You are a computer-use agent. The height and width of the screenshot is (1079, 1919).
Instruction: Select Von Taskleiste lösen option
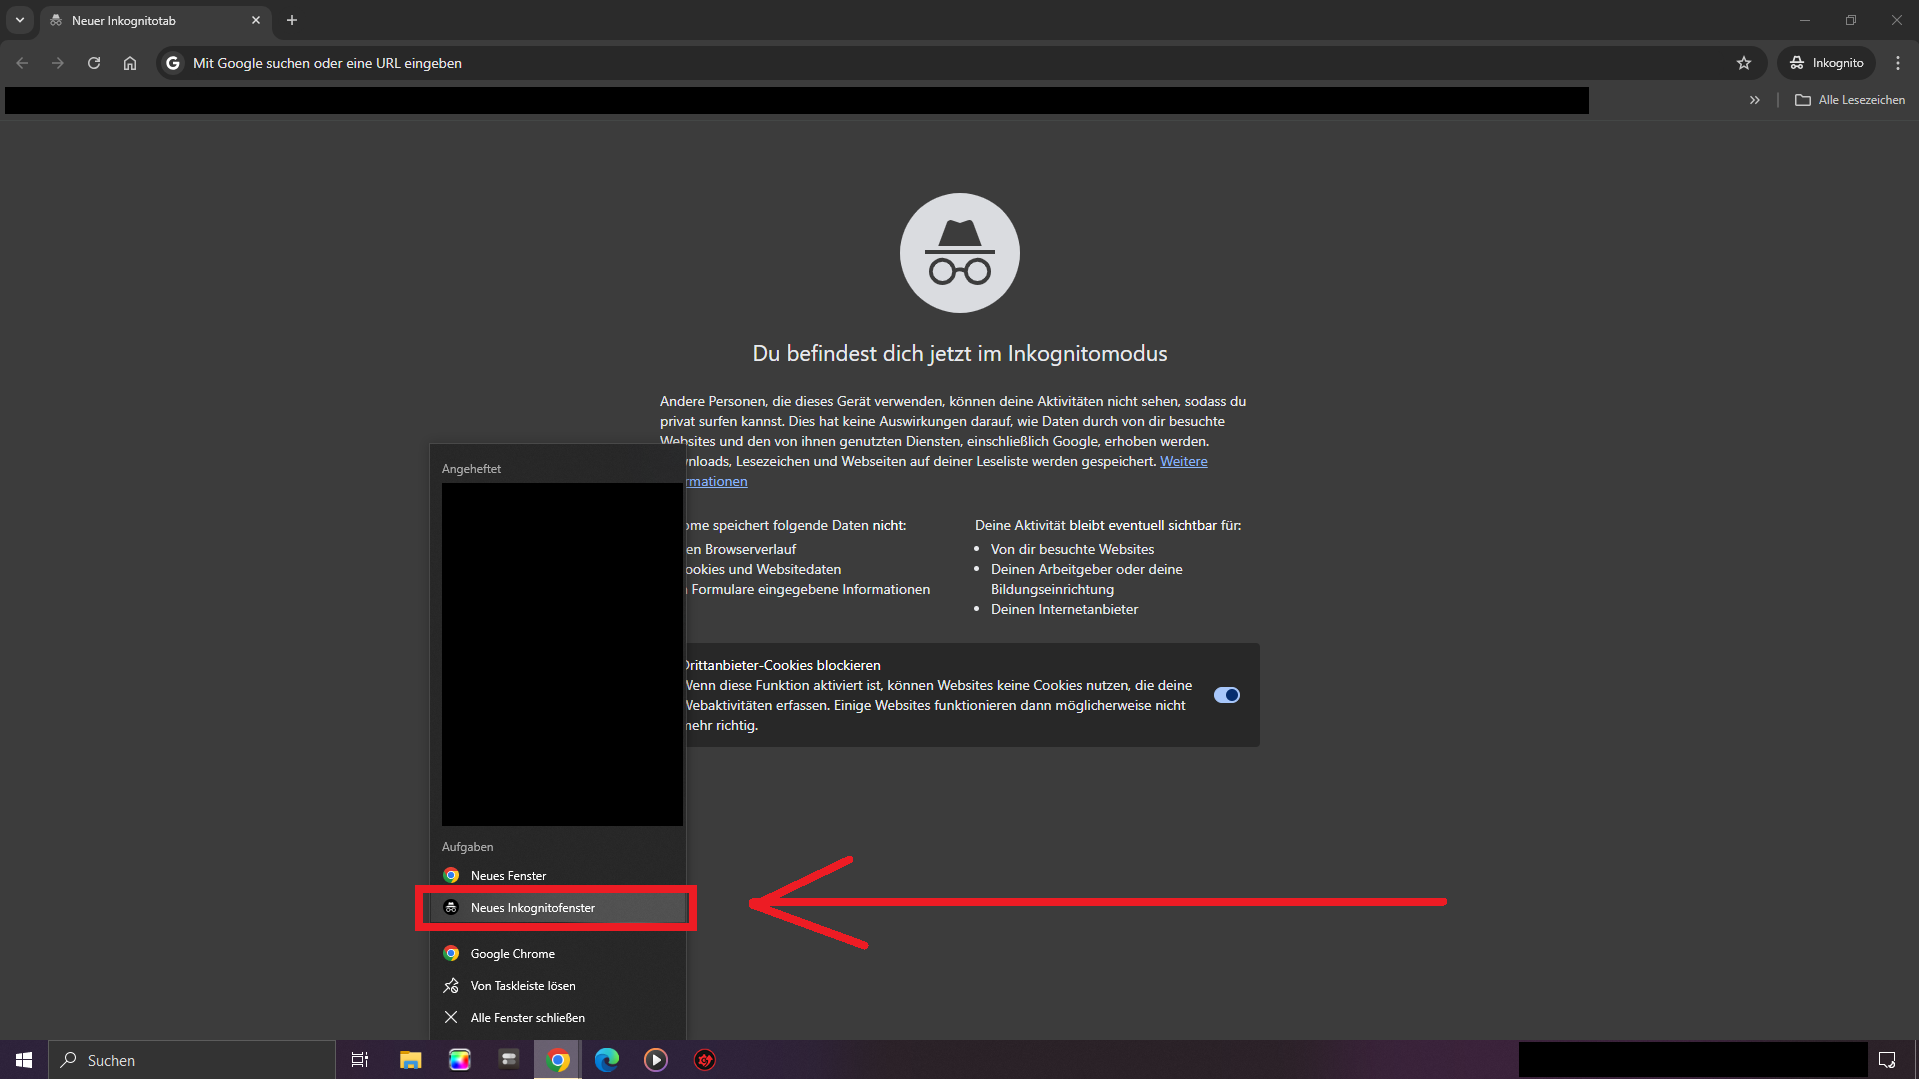click(523, 986)
